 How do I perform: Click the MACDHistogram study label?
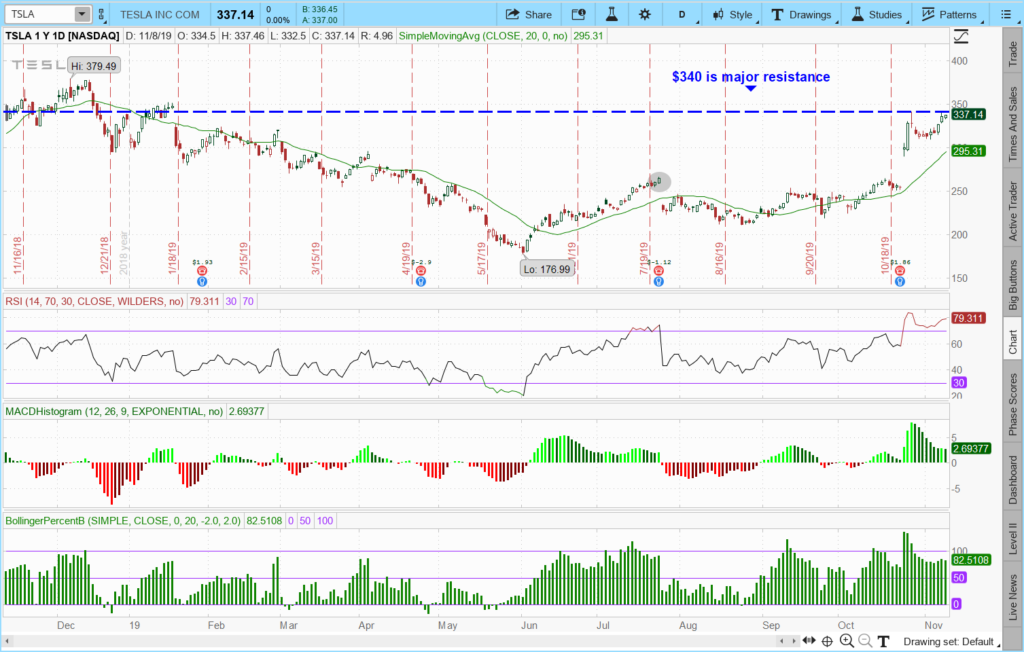pyautogui.click(x=114, y=412)
